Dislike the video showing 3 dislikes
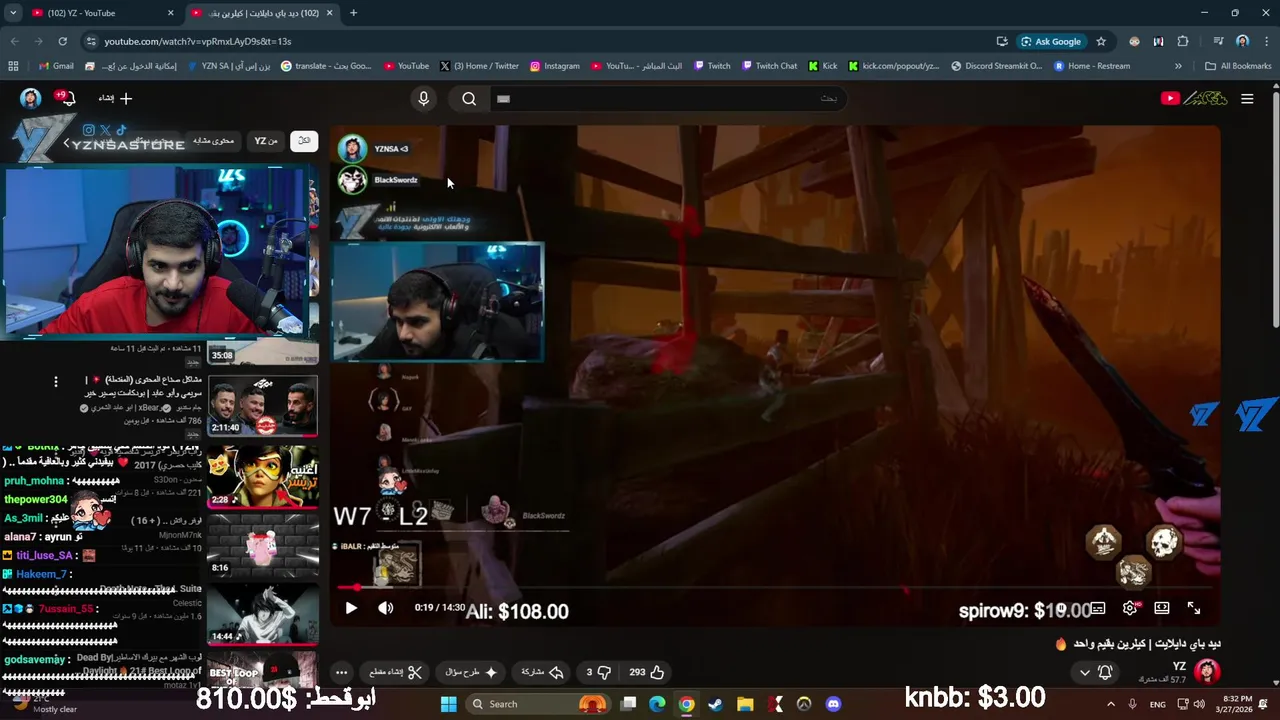The width and height of the screenshot is (1280, 720). tap(598, 672)
